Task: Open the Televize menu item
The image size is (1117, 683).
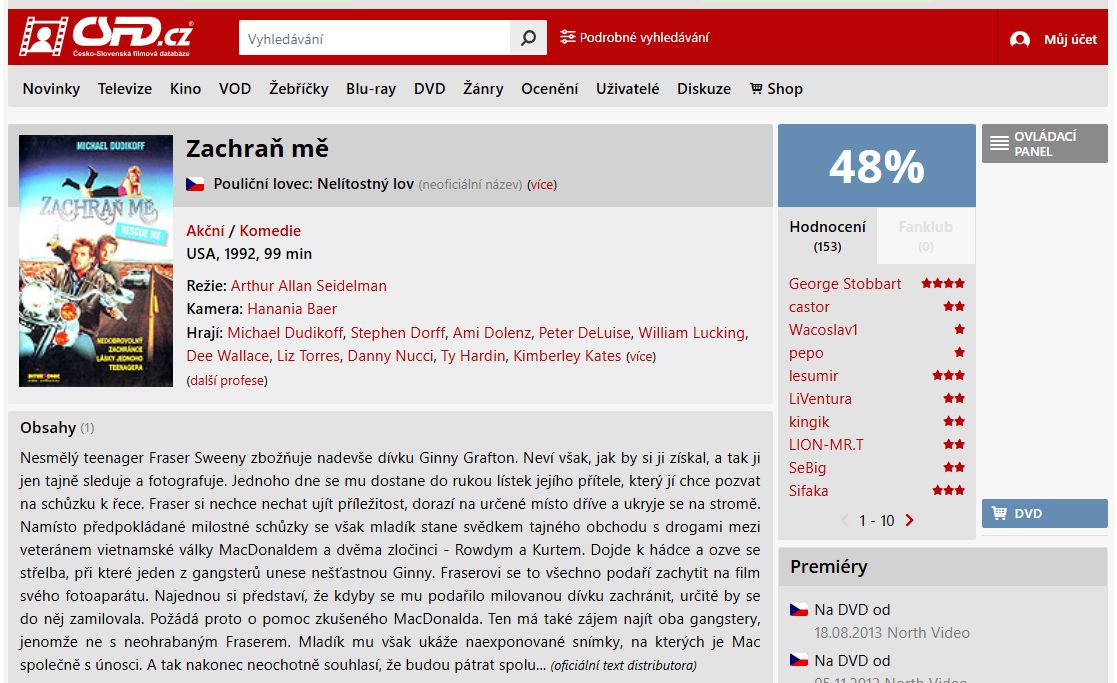Action: (x=125, y=89)
